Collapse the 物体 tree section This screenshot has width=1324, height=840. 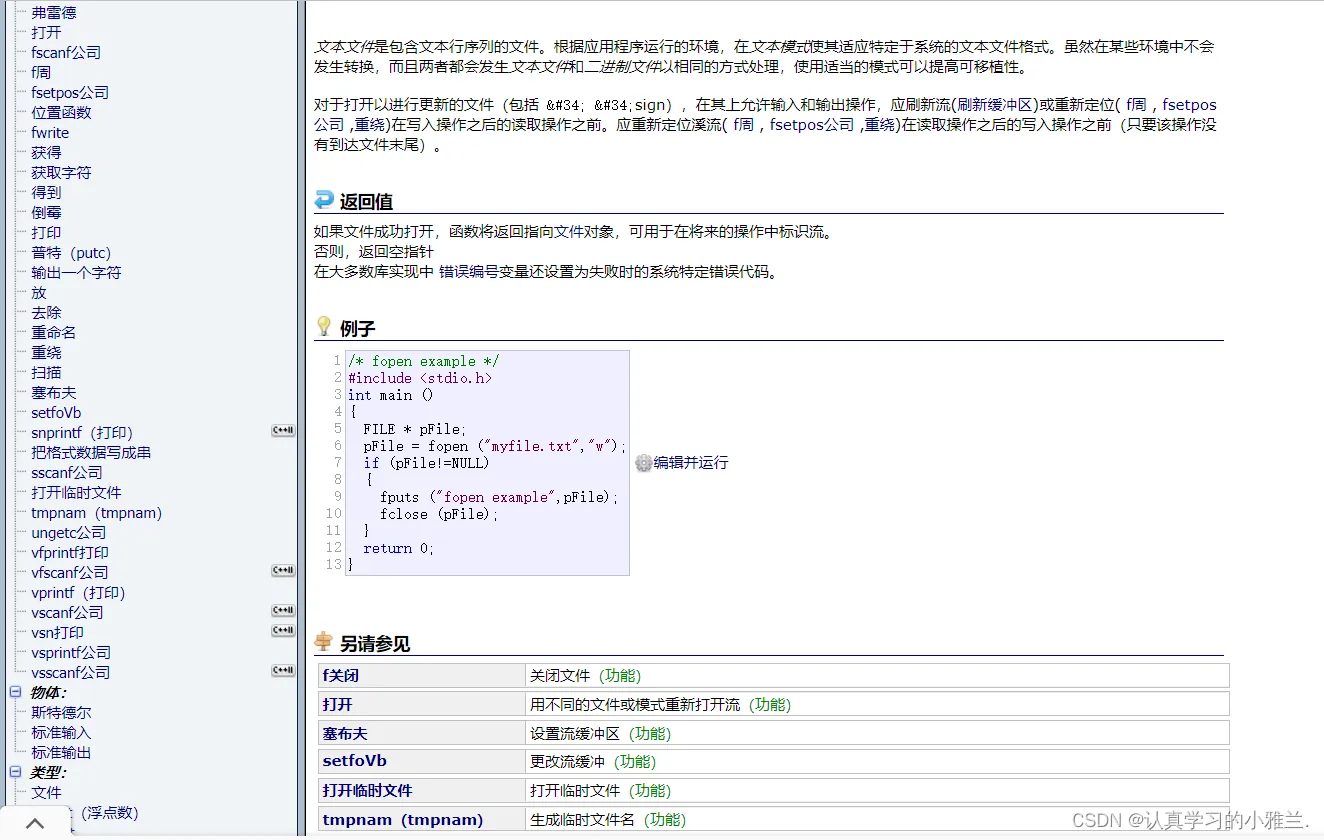(x=15, y=692)
